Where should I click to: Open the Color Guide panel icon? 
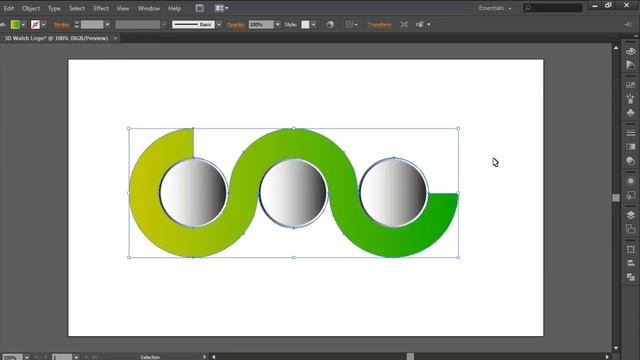[631, 65]
